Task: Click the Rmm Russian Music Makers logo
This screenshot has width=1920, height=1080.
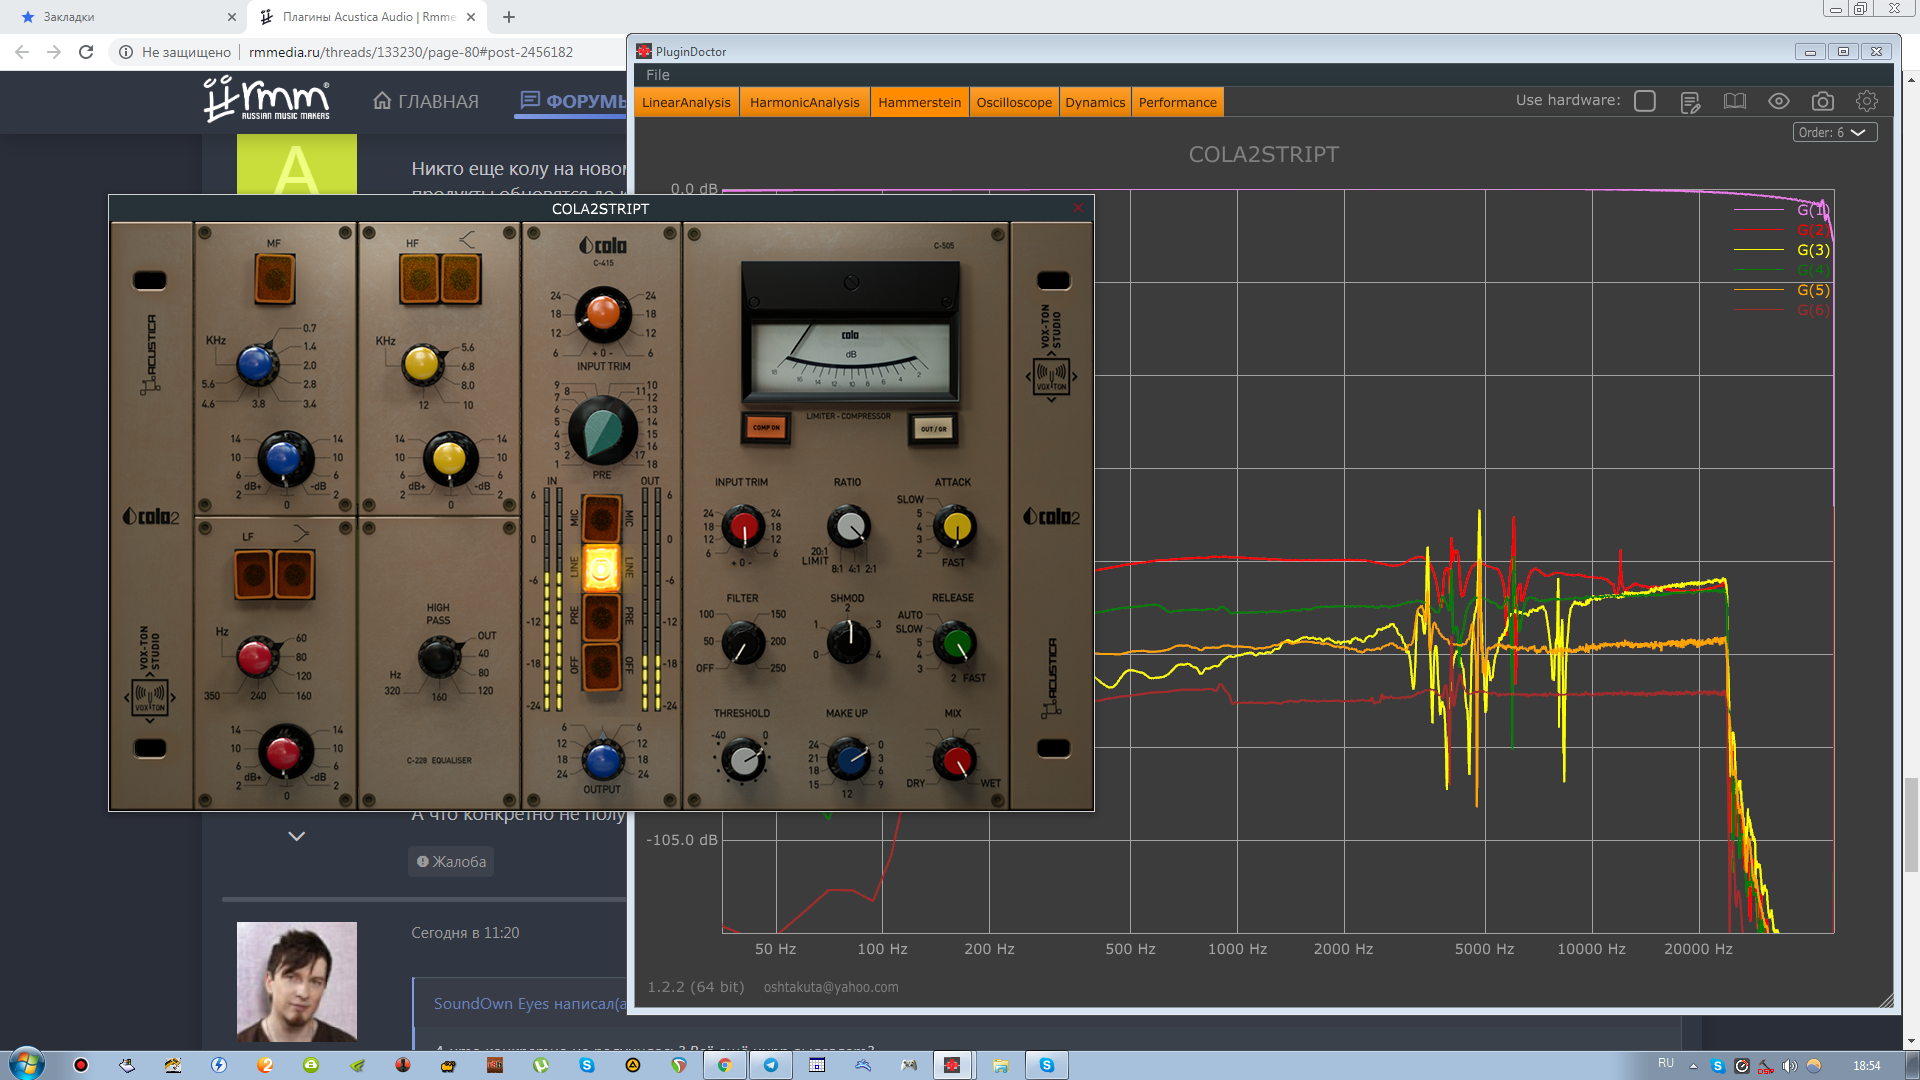Action: pos(267,99)
